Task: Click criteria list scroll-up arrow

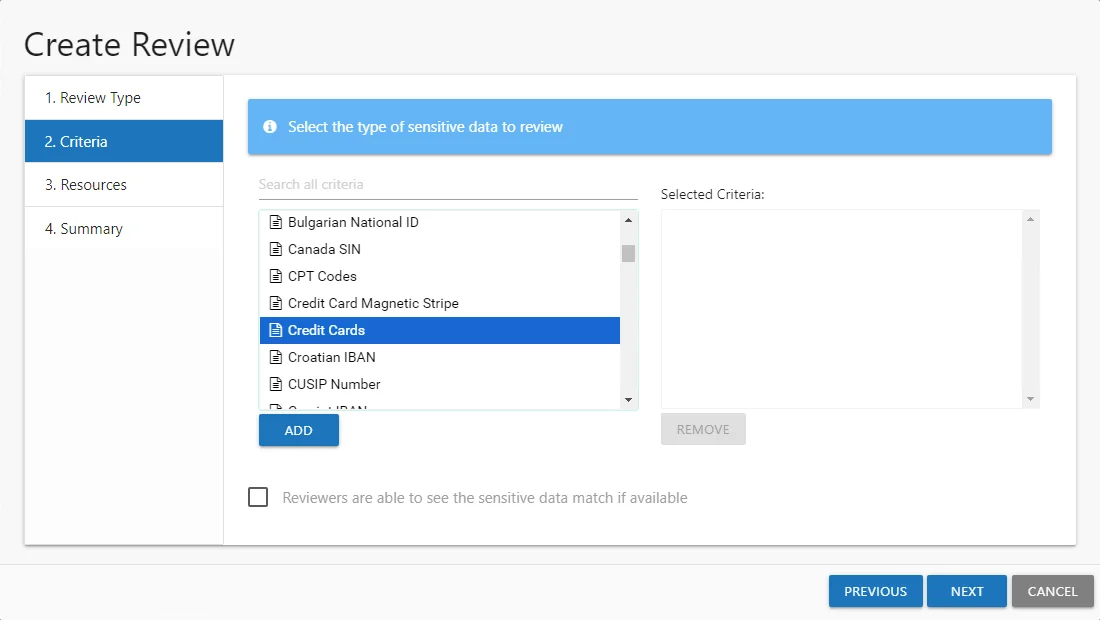Action: (629, 220)
